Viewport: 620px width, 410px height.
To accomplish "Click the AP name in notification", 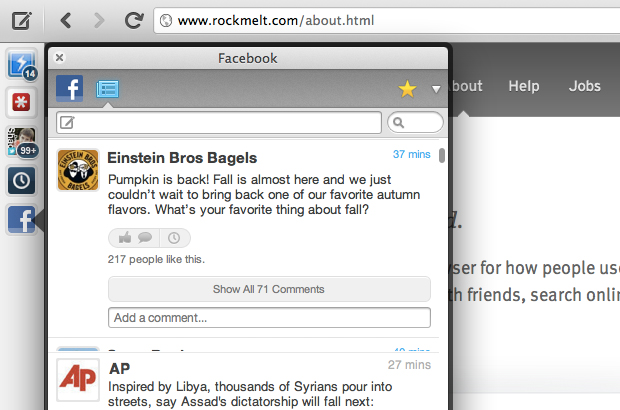I will tap(119, 368).
